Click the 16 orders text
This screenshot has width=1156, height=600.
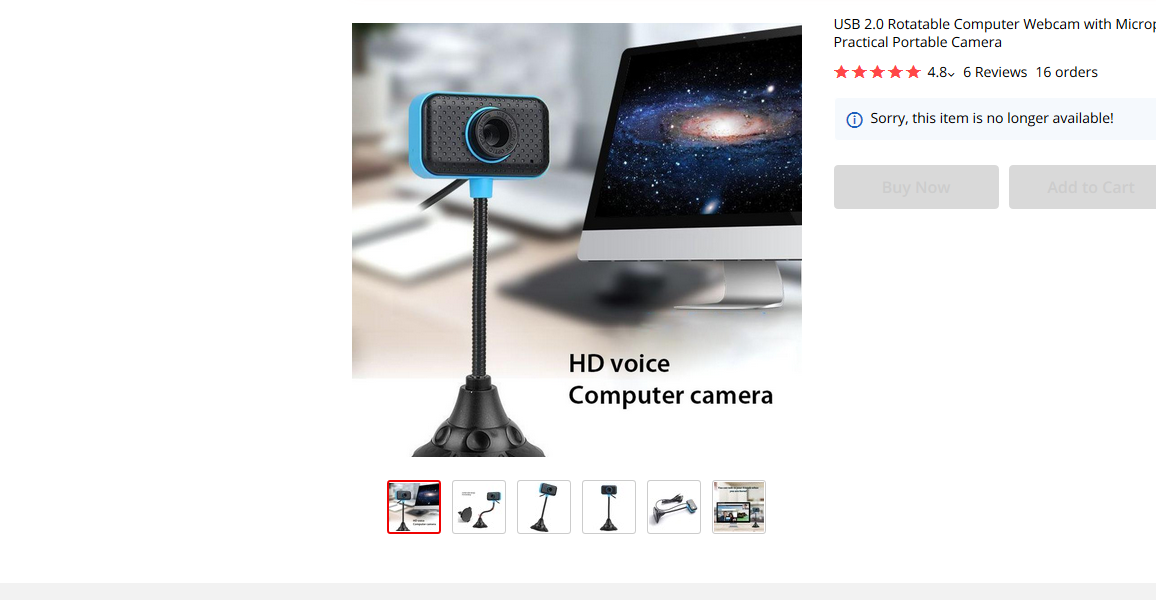pyautogui.click(x=1066, y=72)
